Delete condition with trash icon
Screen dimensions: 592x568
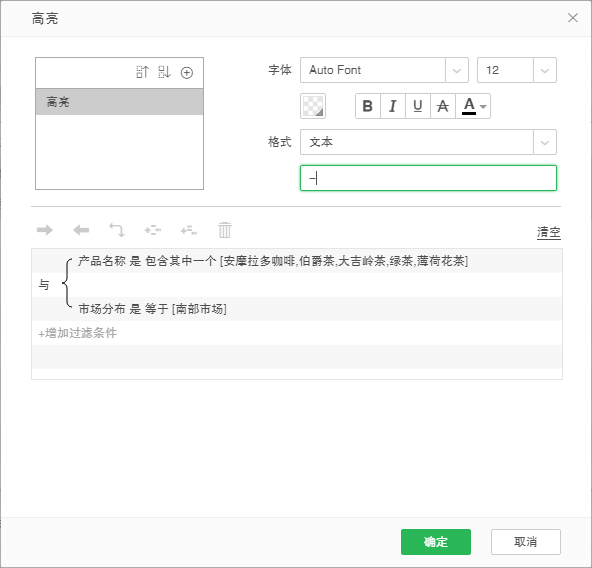click(x=225, y=230)
